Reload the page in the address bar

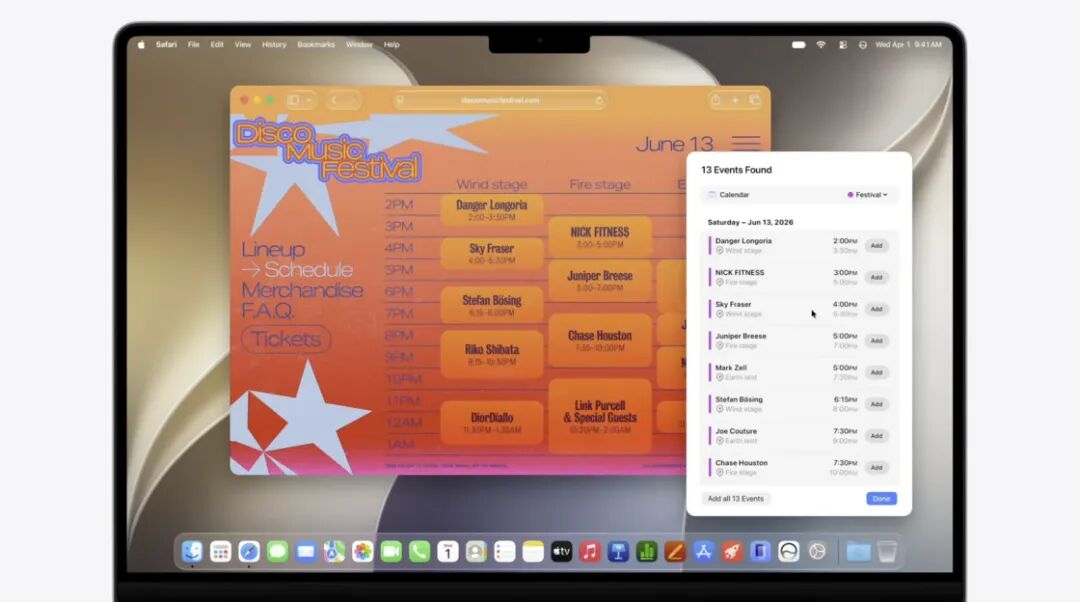coord(599,101)
